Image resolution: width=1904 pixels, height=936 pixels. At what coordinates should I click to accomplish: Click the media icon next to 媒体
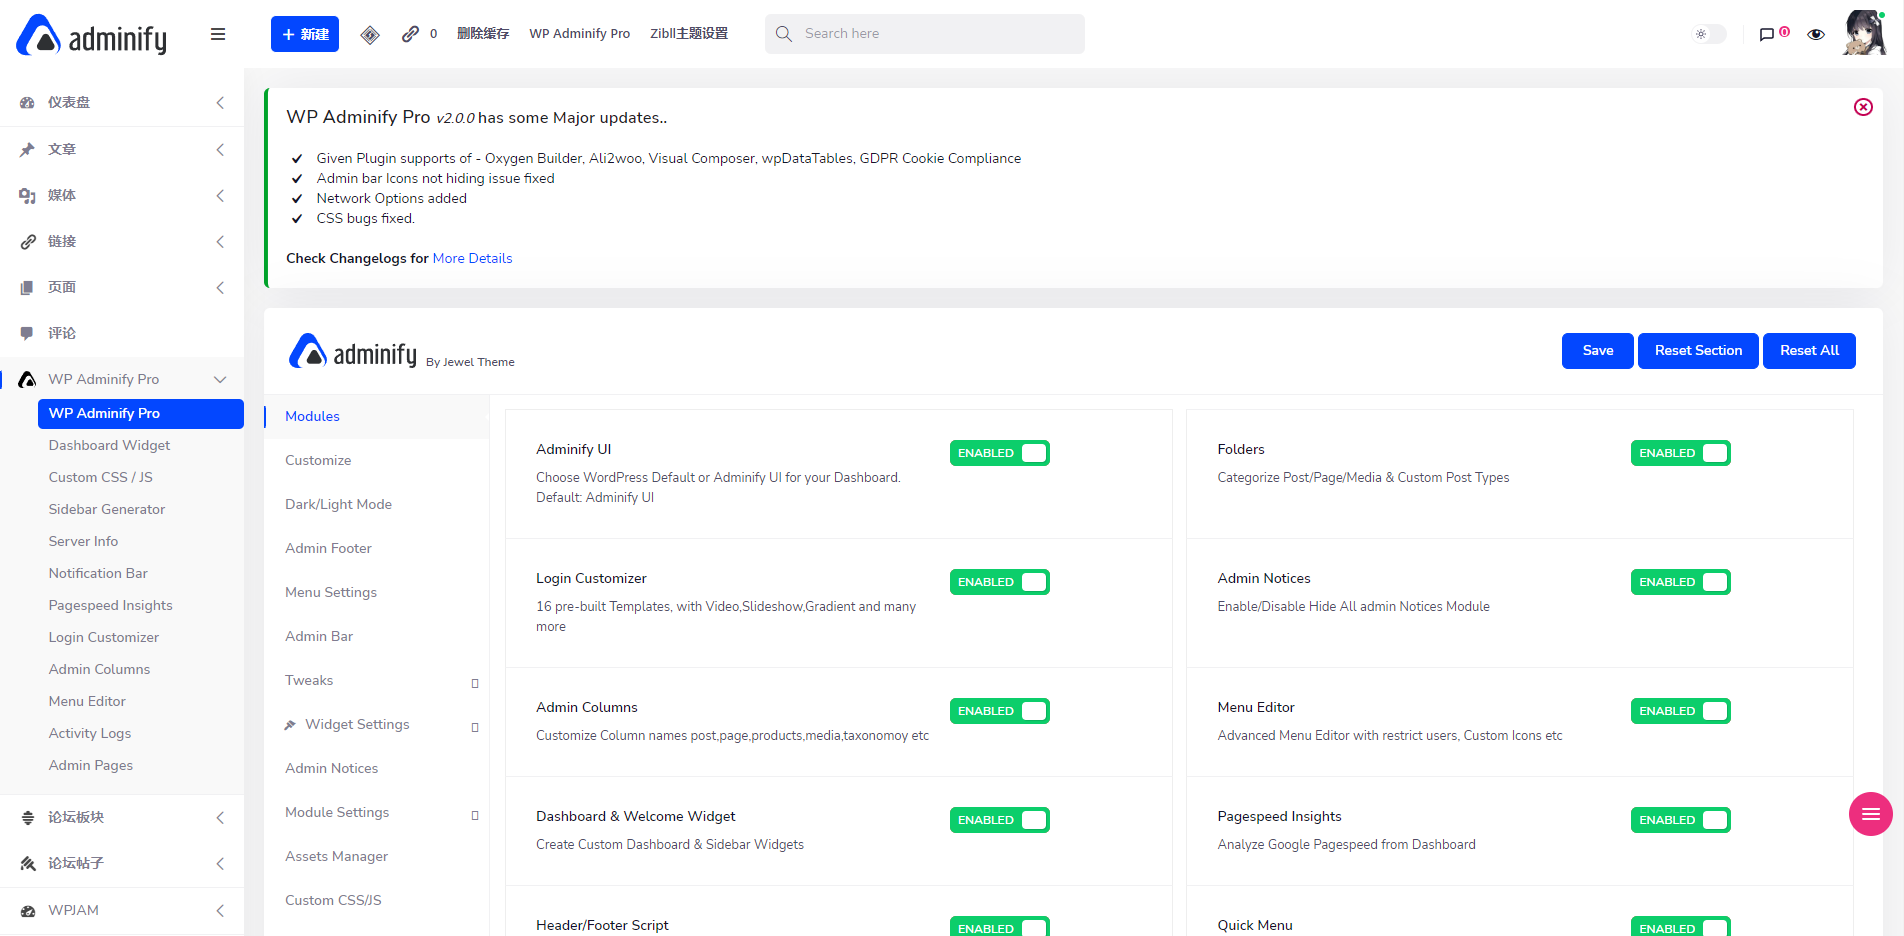28,195
